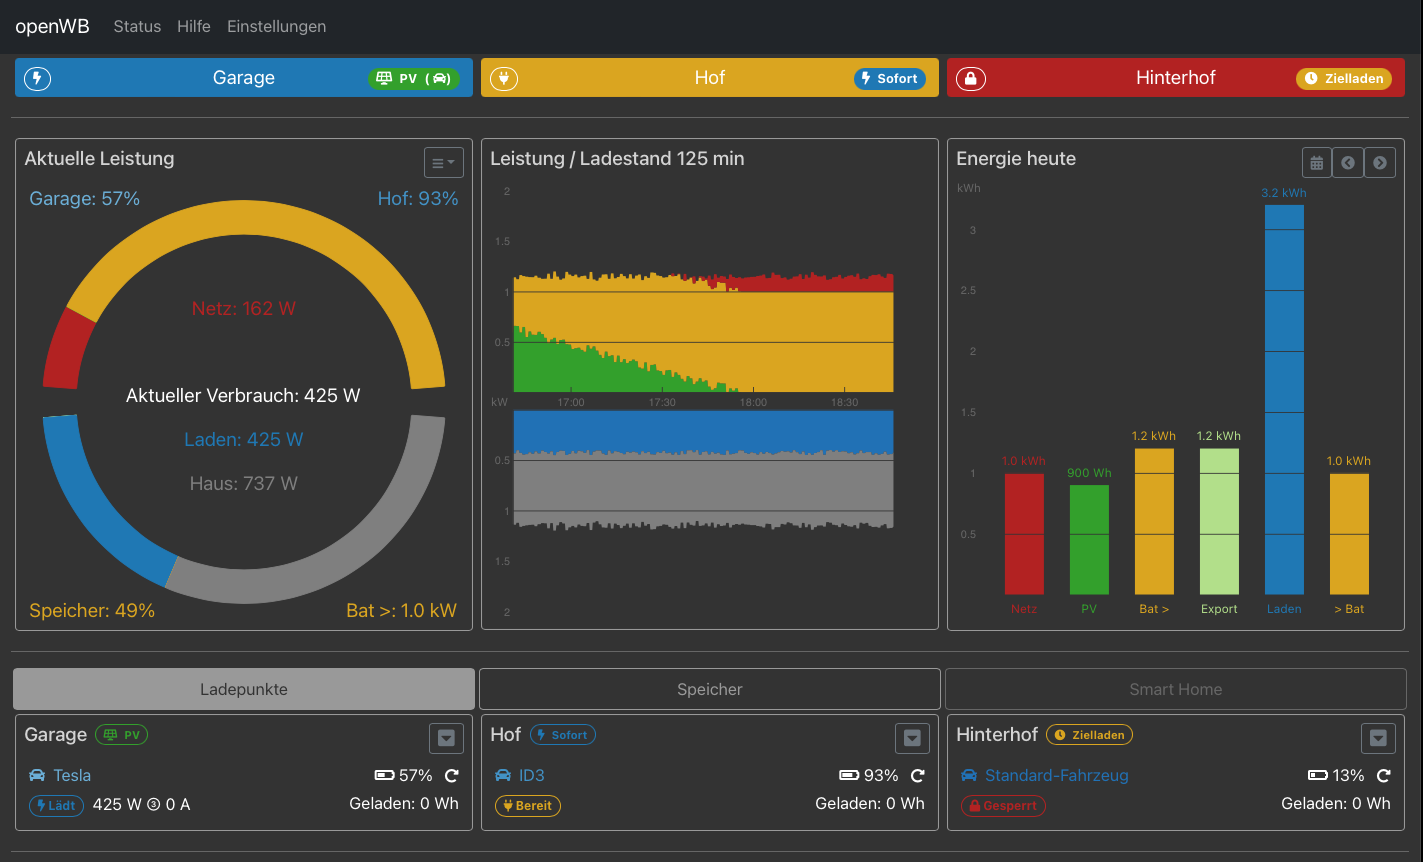Open the Aktuelle Leistung menu dropdown
The height and width of the screenshot is (862, 1423).
click(443, 163)
